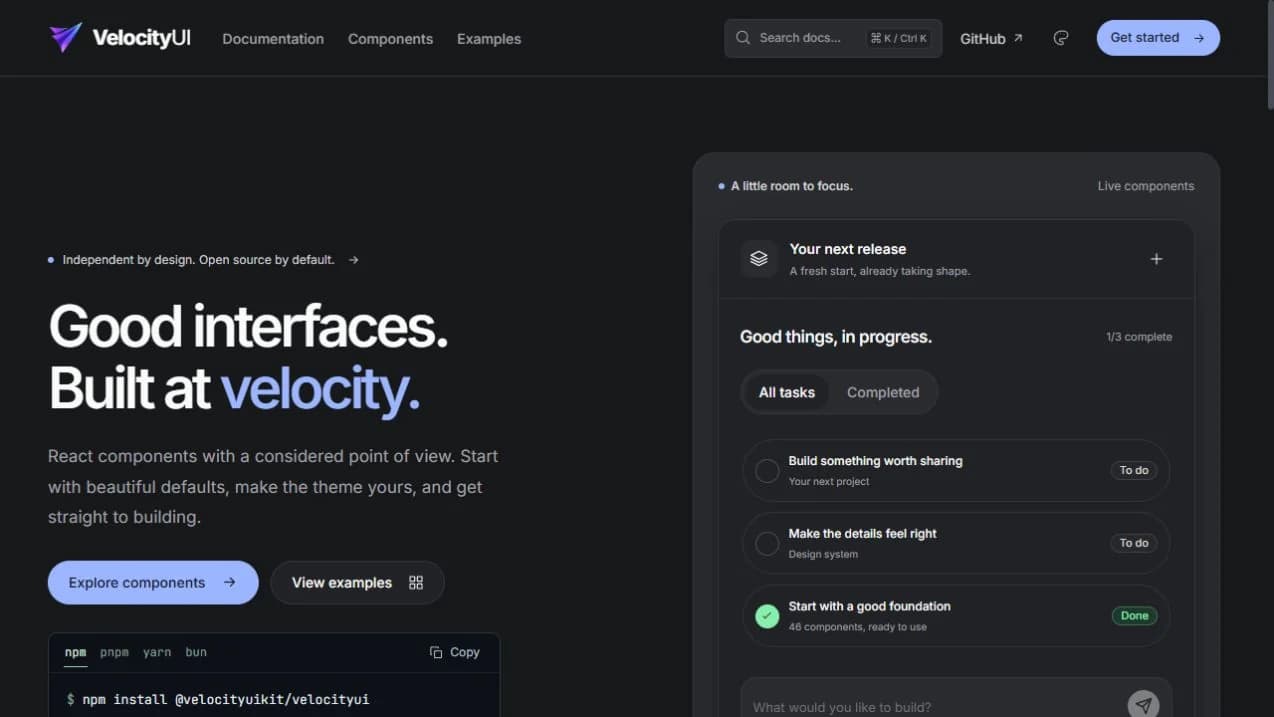Screen dimensions: 1274x717
Task: Open the GitHub link
Action: tap(991, 38)
